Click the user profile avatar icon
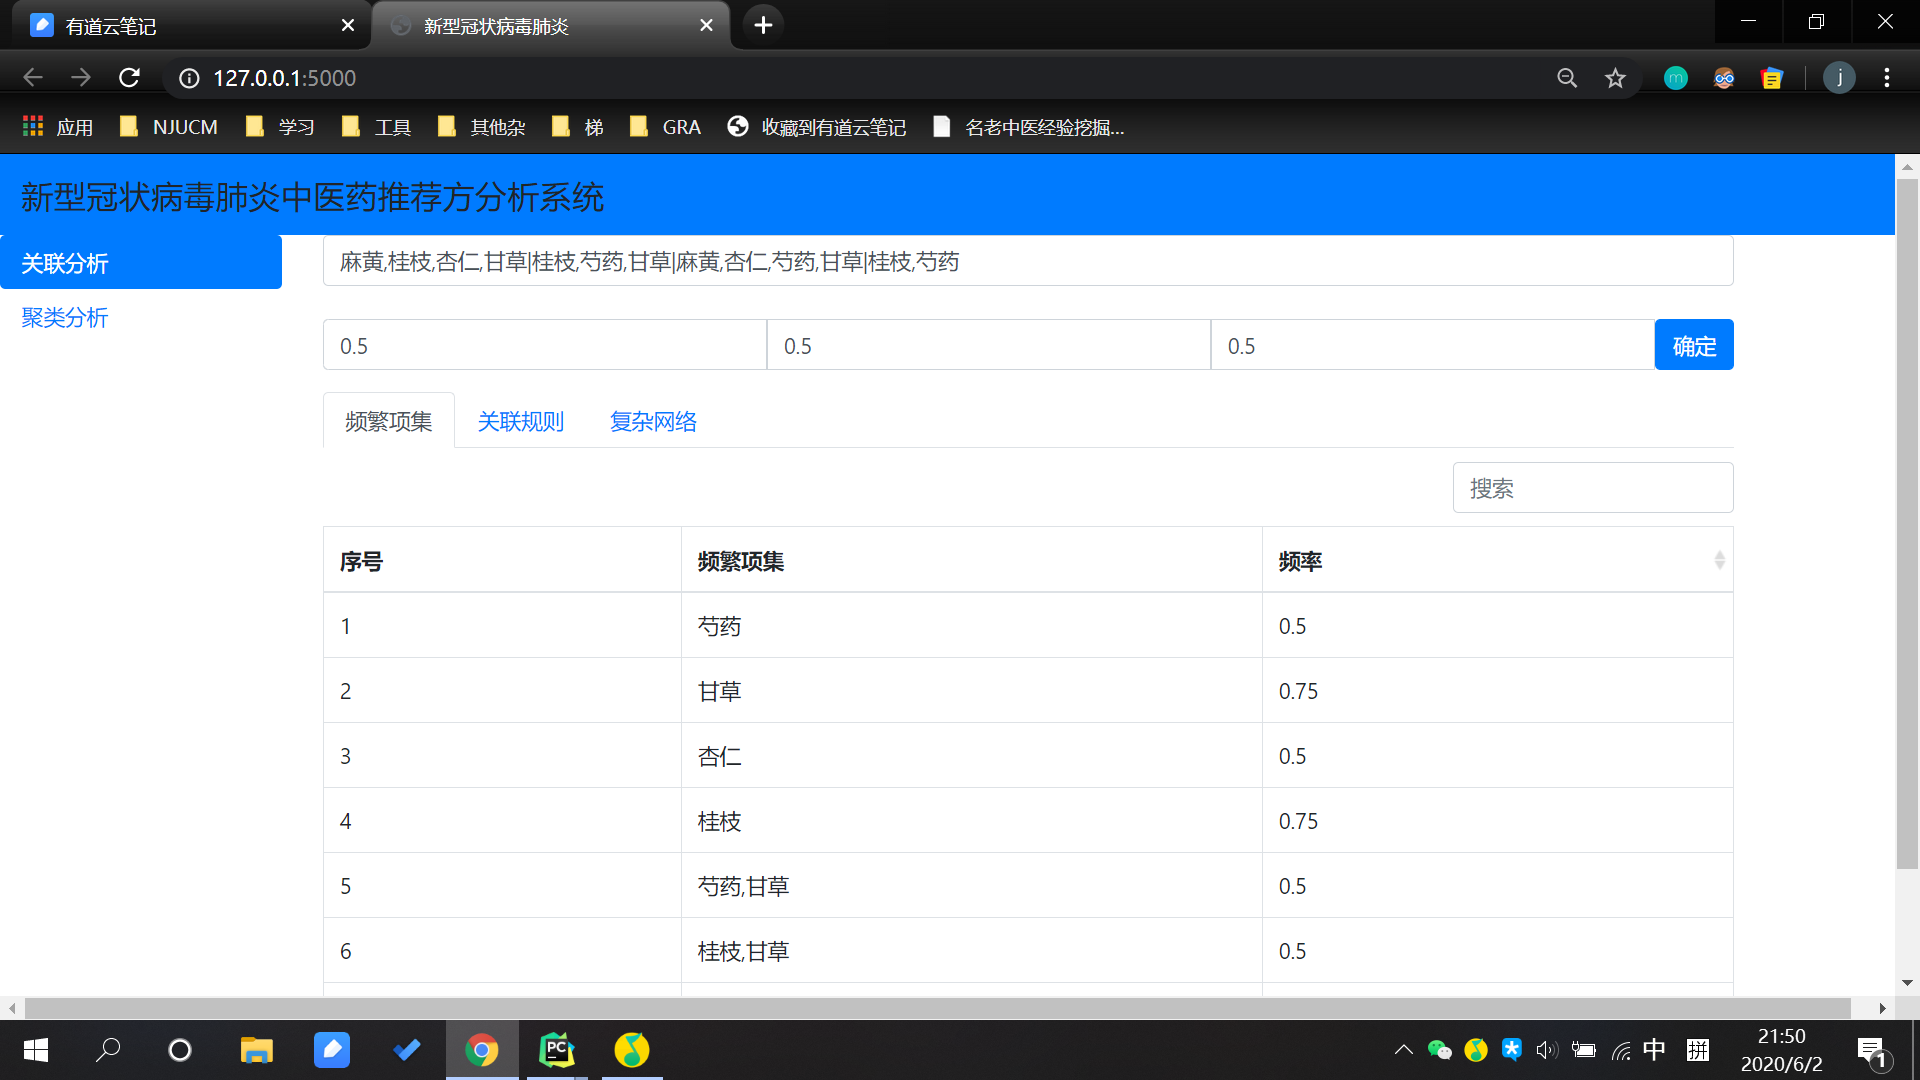Screen dimensions: 1920x1080 tap(1839, 78)
